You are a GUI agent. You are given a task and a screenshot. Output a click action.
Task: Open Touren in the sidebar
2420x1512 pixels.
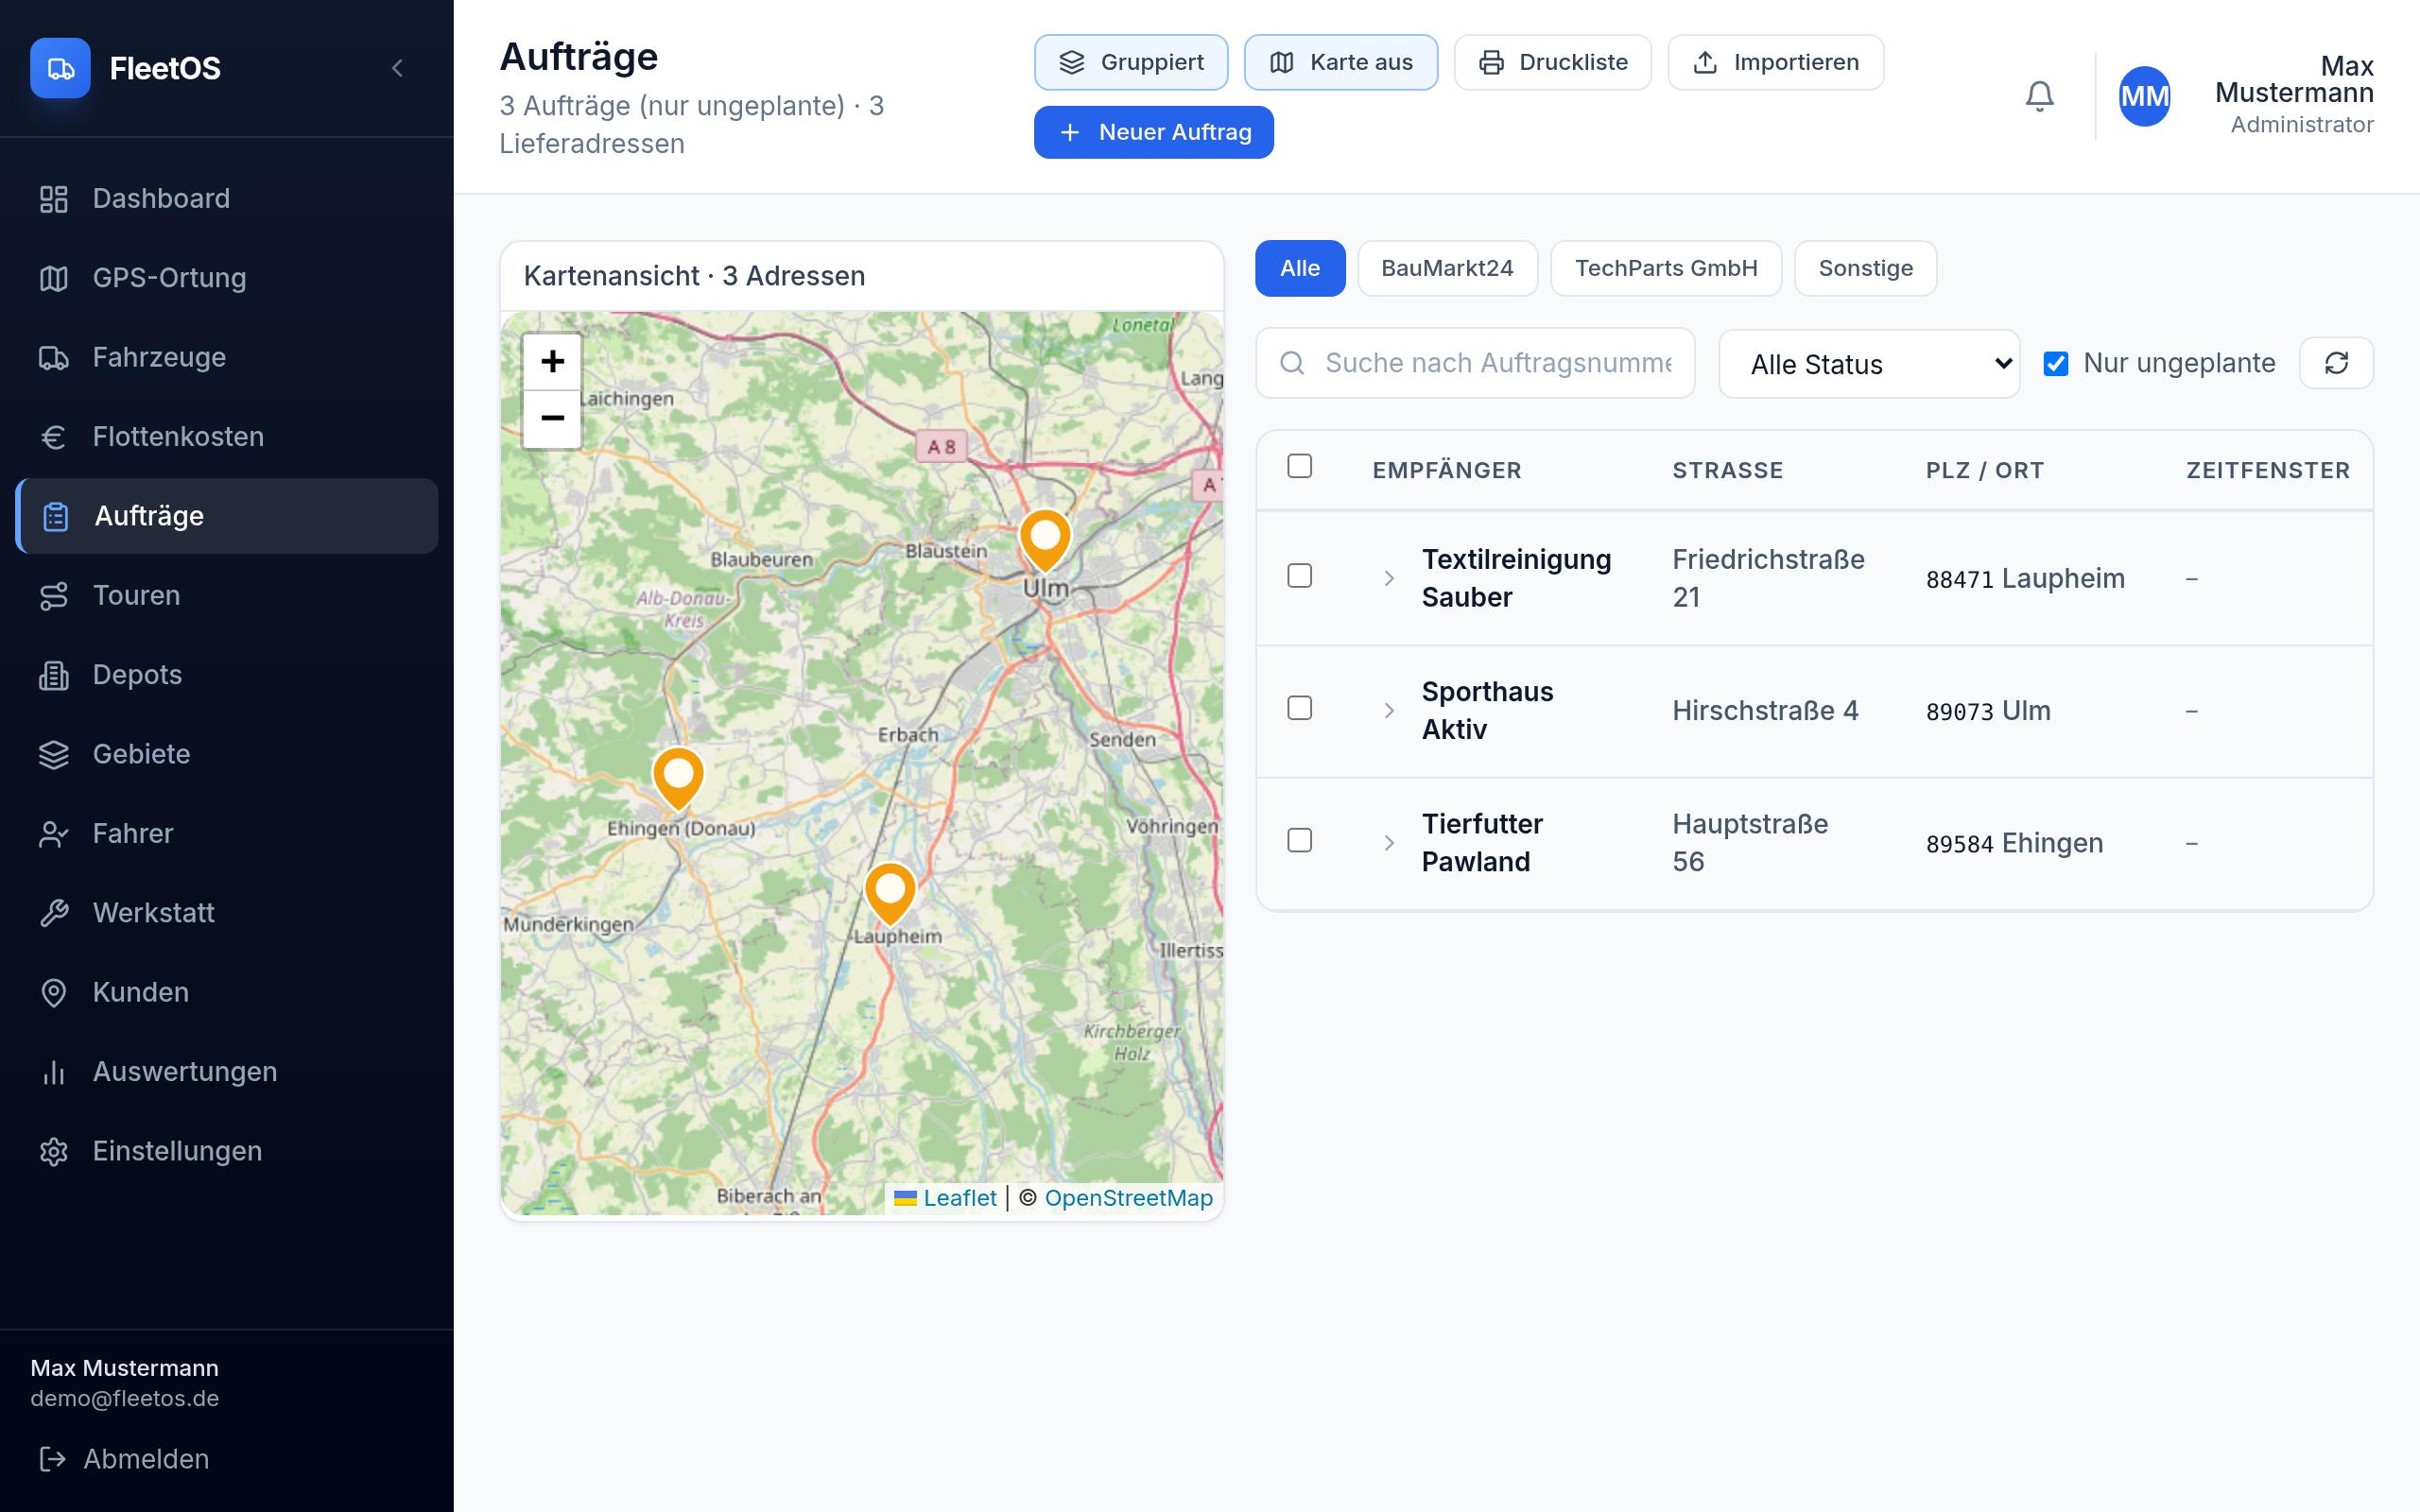coord(227,595)
